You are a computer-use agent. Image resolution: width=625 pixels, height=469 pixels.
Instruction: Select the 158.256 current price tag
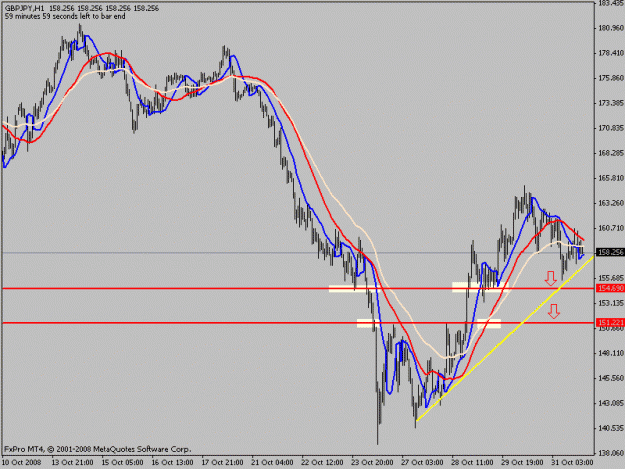[x=610, y=252]
